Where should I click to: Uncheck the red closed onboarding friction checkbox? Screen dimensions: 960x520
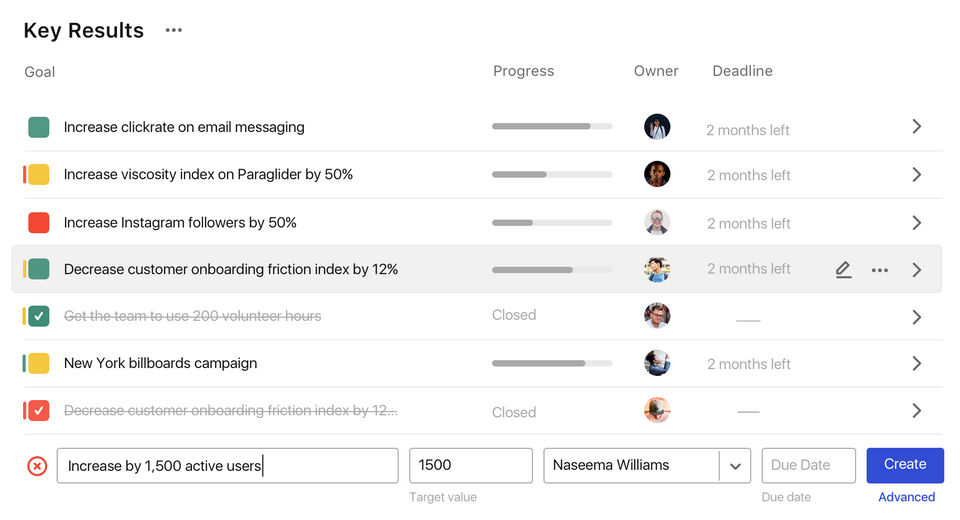pyautogui.click(x=39, y=410)
